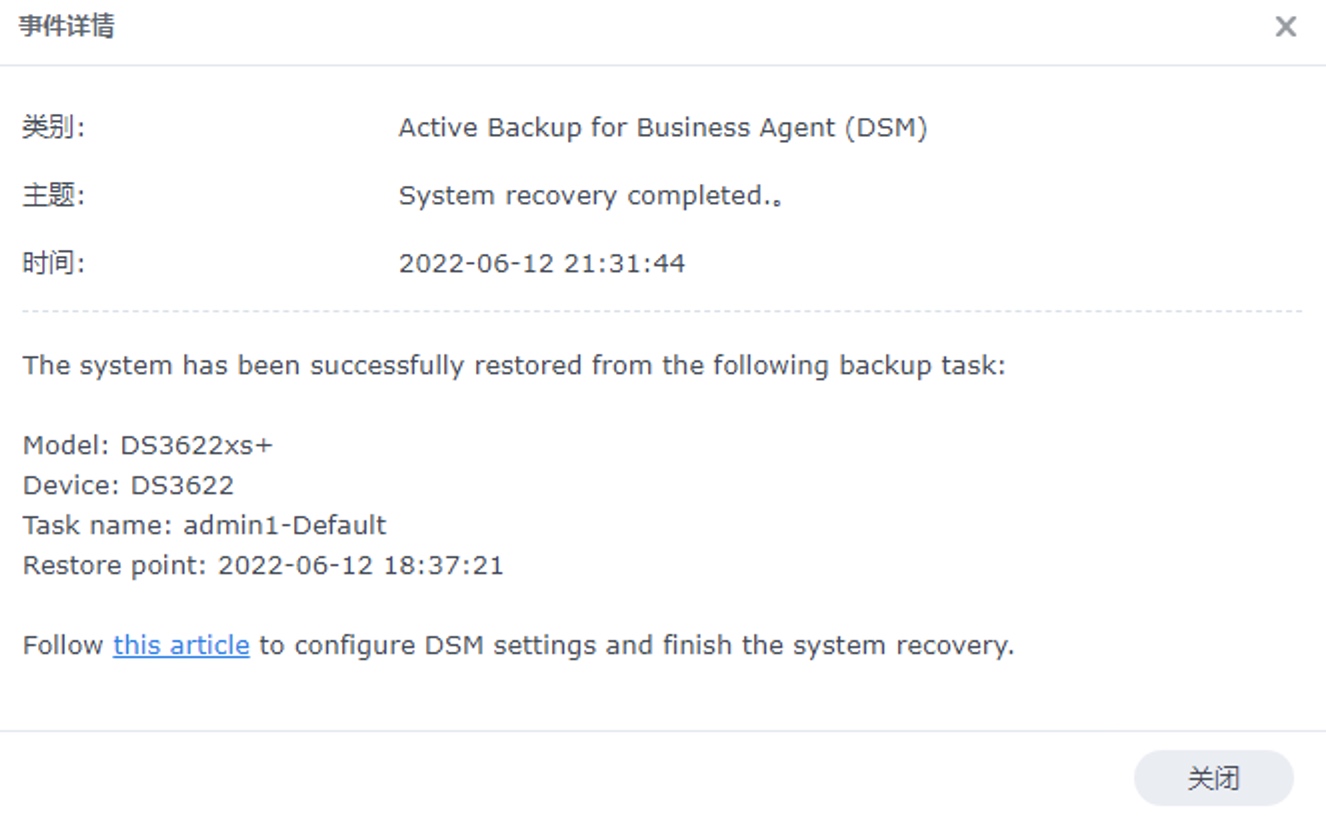Click the word Follow before the link
The image size is (1326, 816).
63,645
